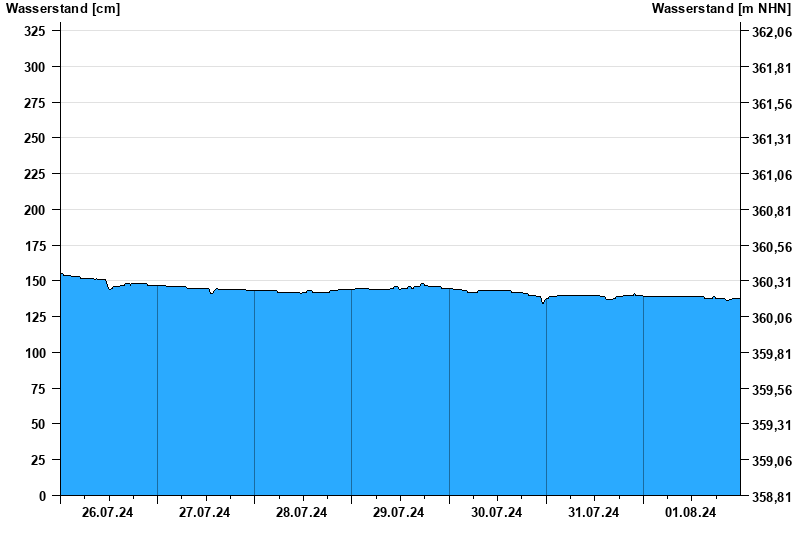Pick the 29.07.24 date label
This screenshot has width=800, height=550.
[x=399, y=513]
